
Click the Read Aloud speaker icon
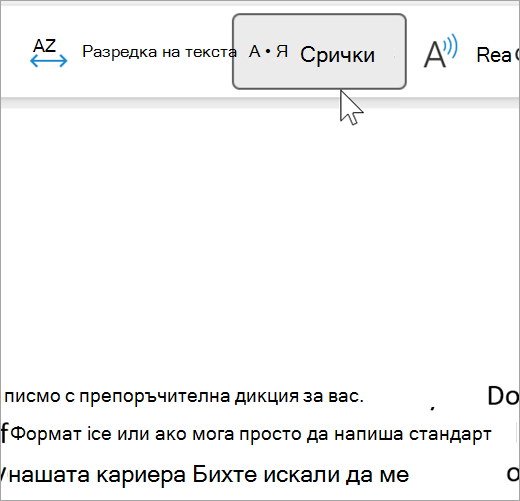tap(440, 51)
